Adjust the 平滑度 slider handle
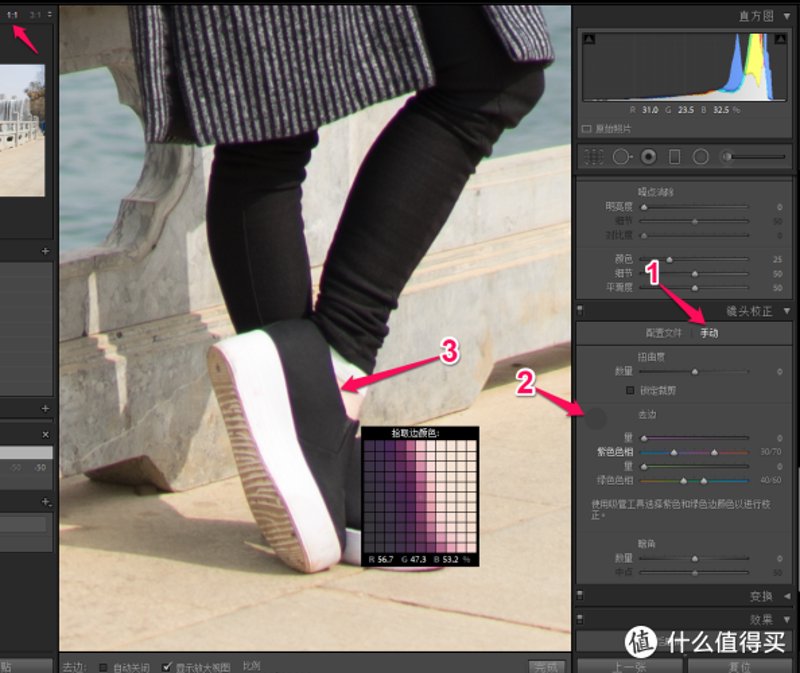800x673 pixels. tap(694, 288)
